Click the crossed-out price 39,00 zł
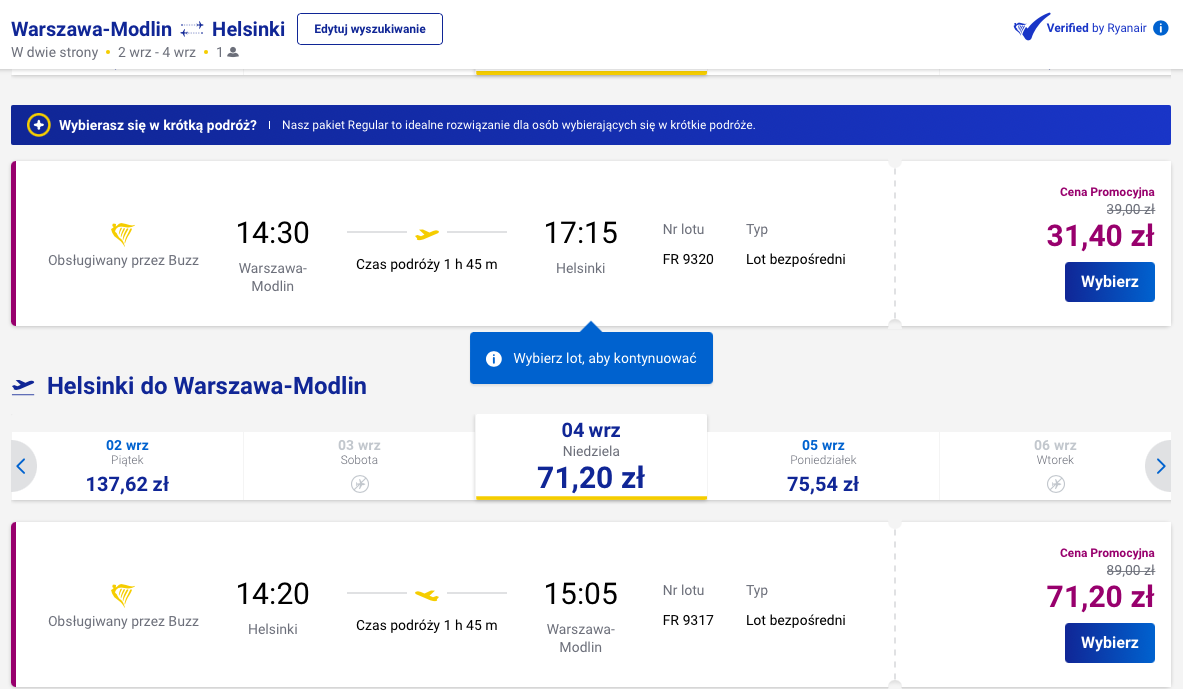The width and height of the screenshot is (1183, 689). (x=1130, y=209)
